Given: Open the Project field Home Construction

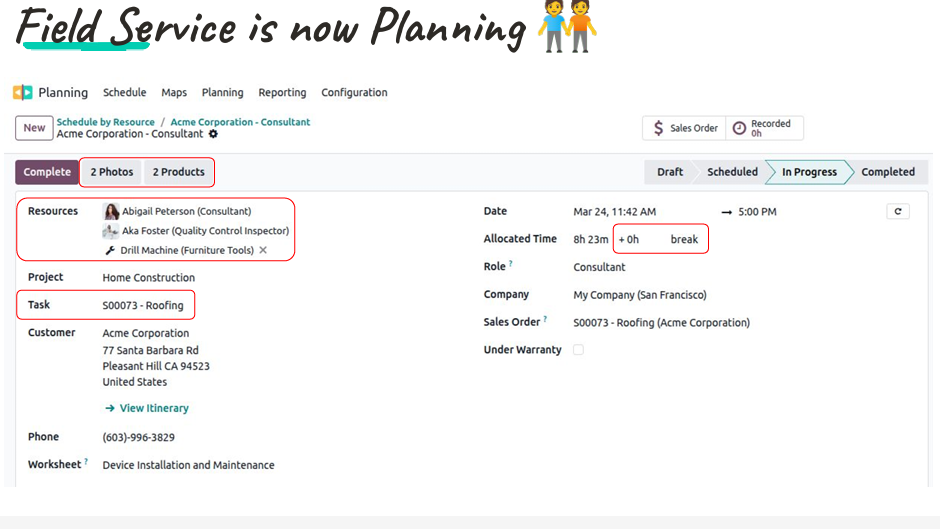Looking at the screenshot, I should (x=149, y=278).
